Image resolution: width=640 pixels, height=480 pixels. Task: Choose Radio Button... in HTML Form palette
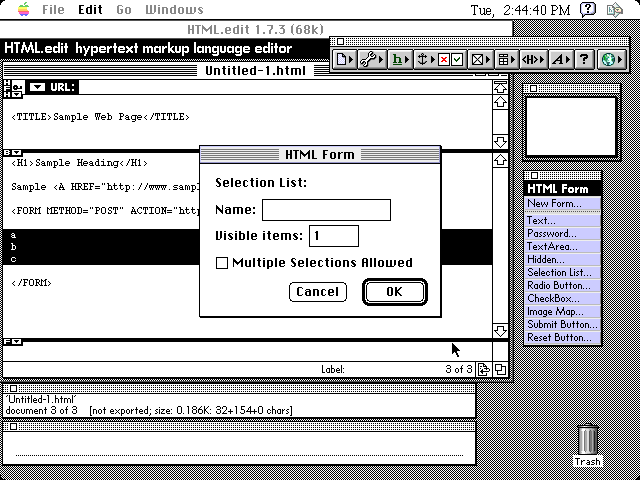tap(559, 286)
